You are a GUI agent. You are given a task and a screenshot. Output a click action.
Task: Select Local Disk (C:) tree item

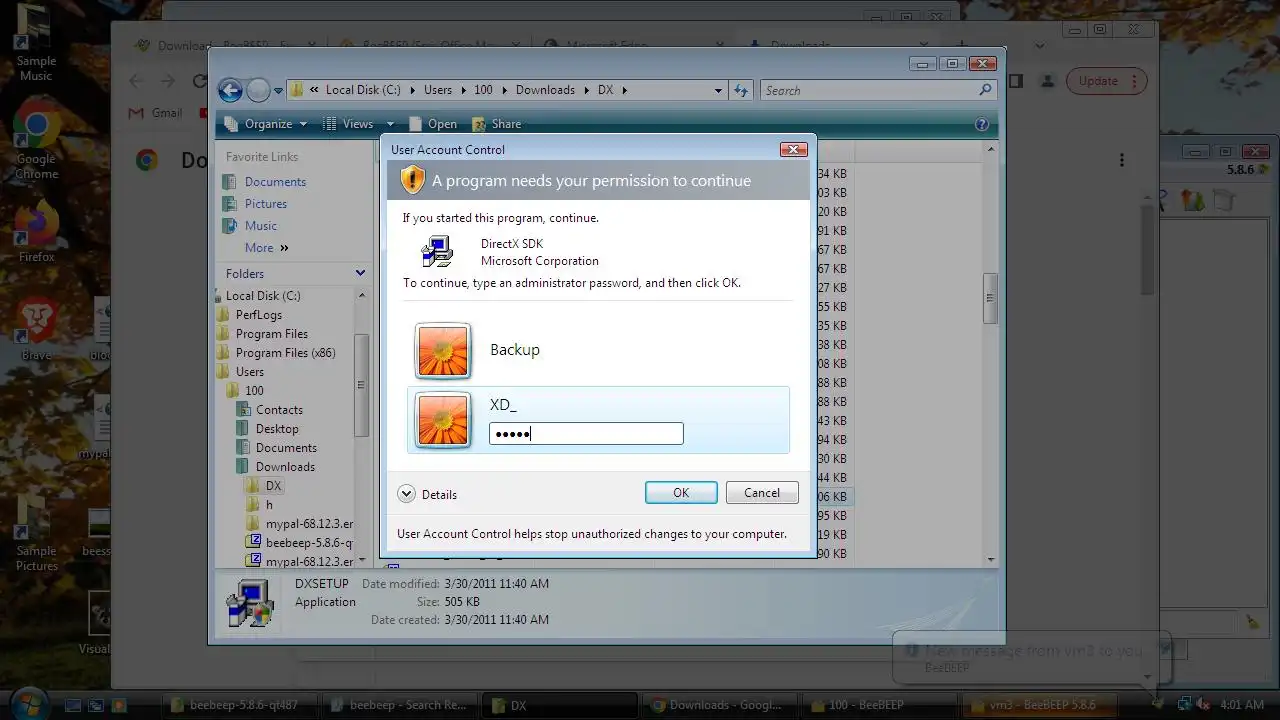click(262, 296)
